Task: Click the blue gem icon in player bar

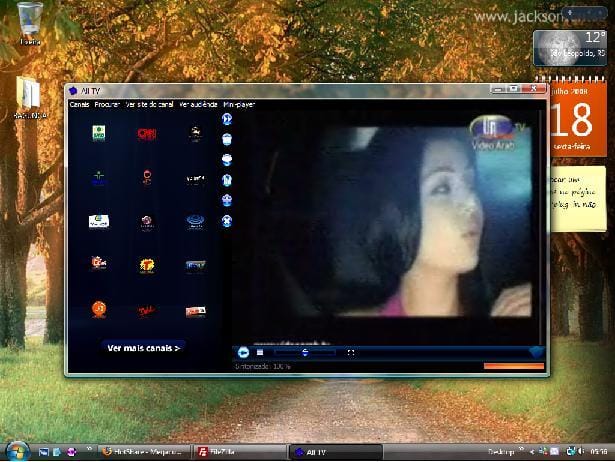Action: (536, 352)
